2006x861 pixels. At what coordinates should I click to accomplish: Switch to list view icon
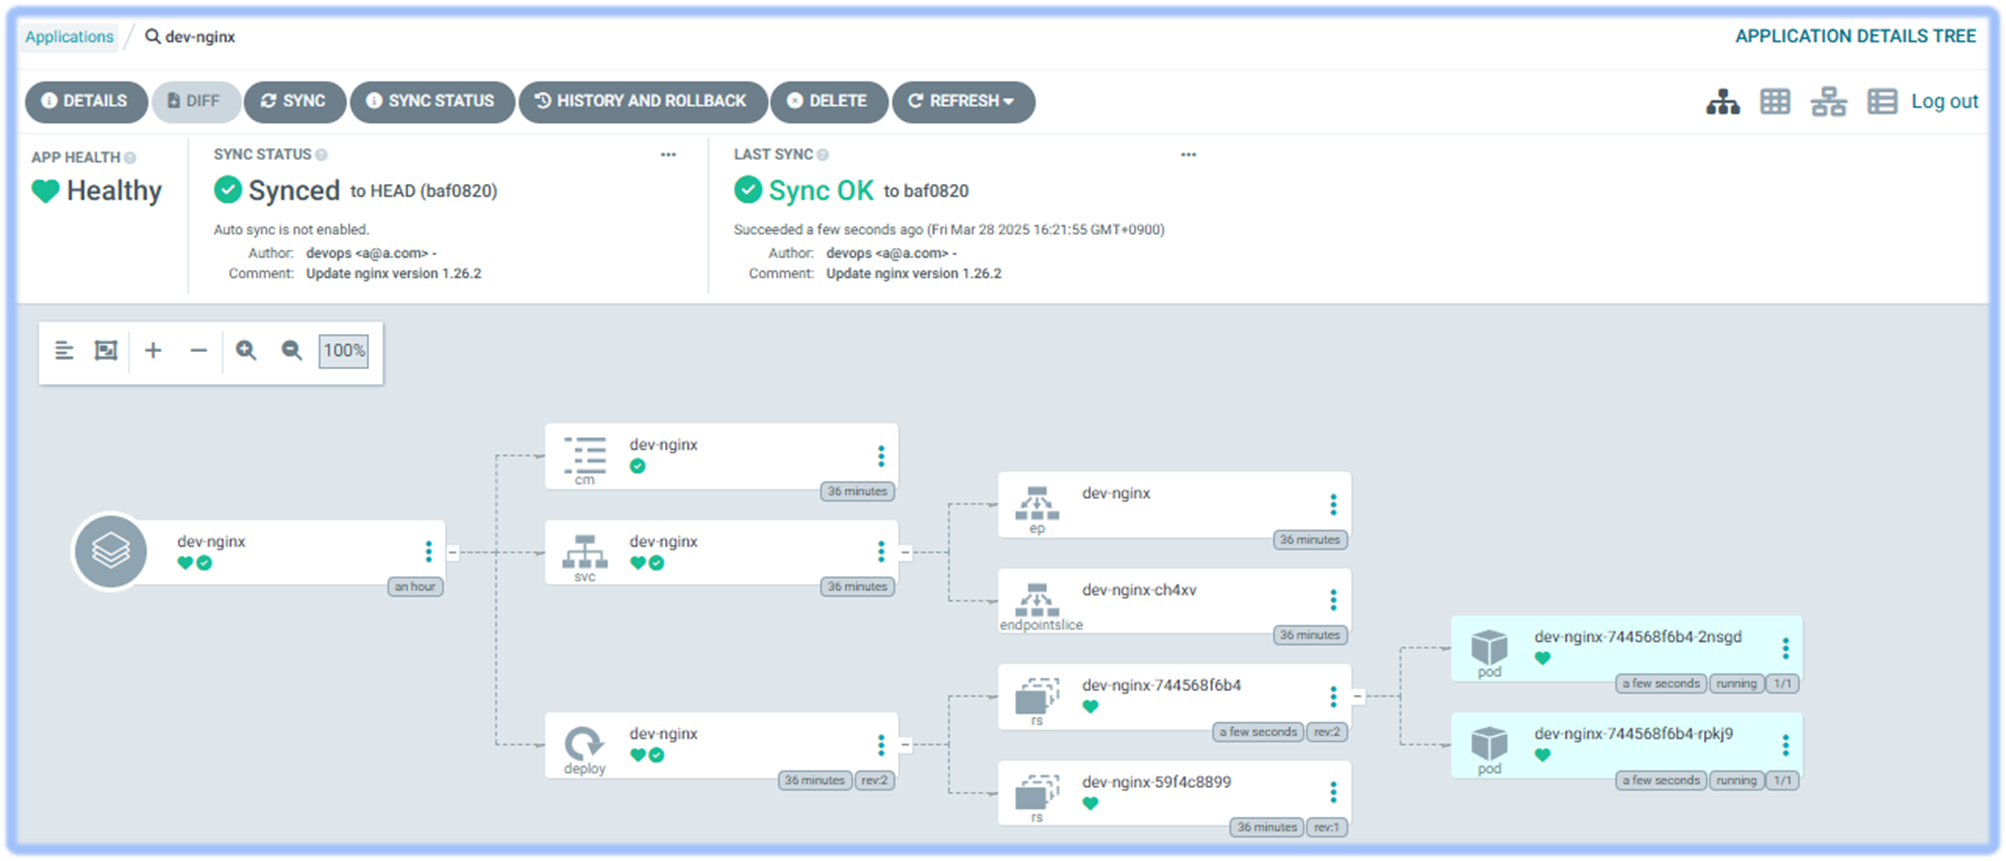[x=1882, y=102]
